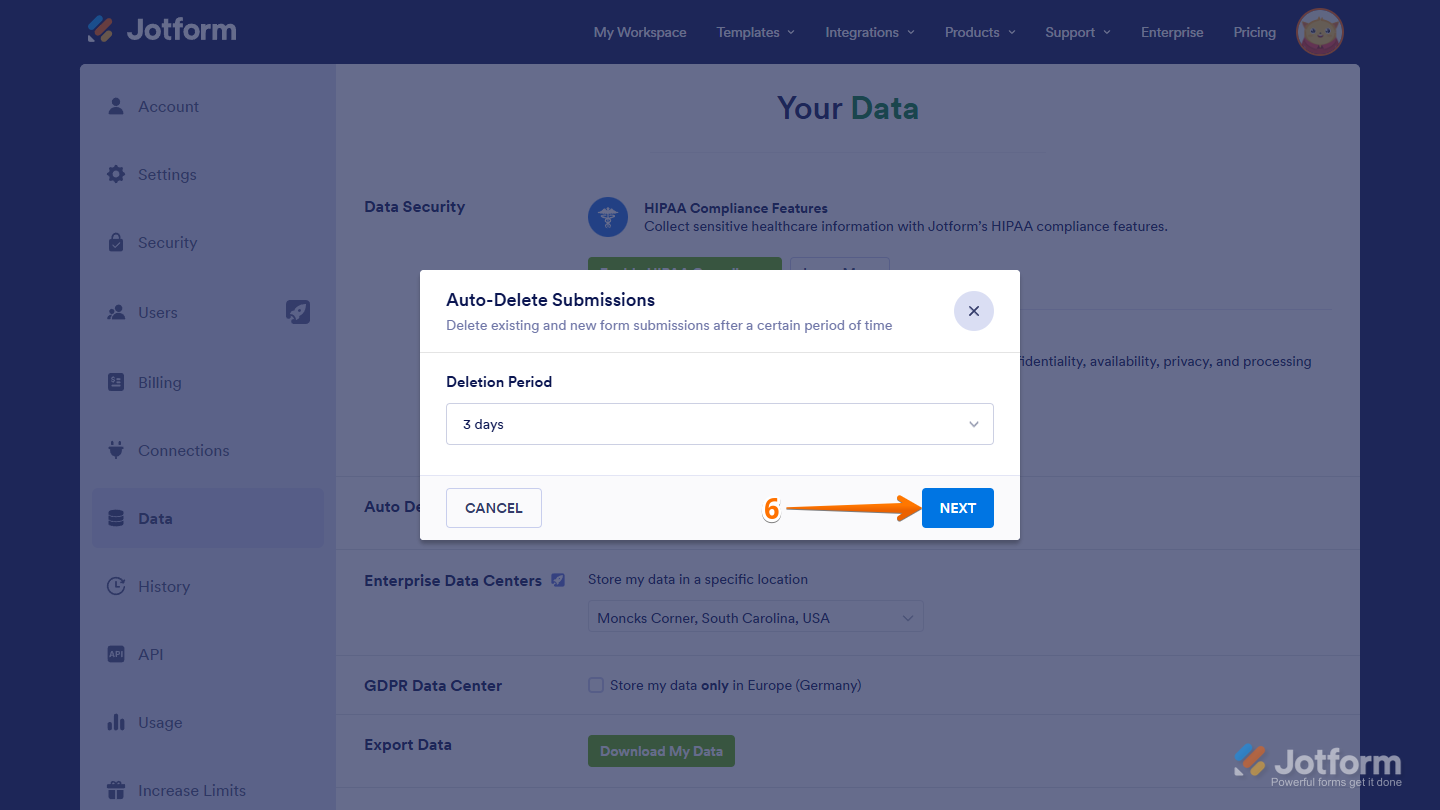Open the Deletion Period dropdown
1440x810 pixels.
pyautogui.click(x=719, y=424)
